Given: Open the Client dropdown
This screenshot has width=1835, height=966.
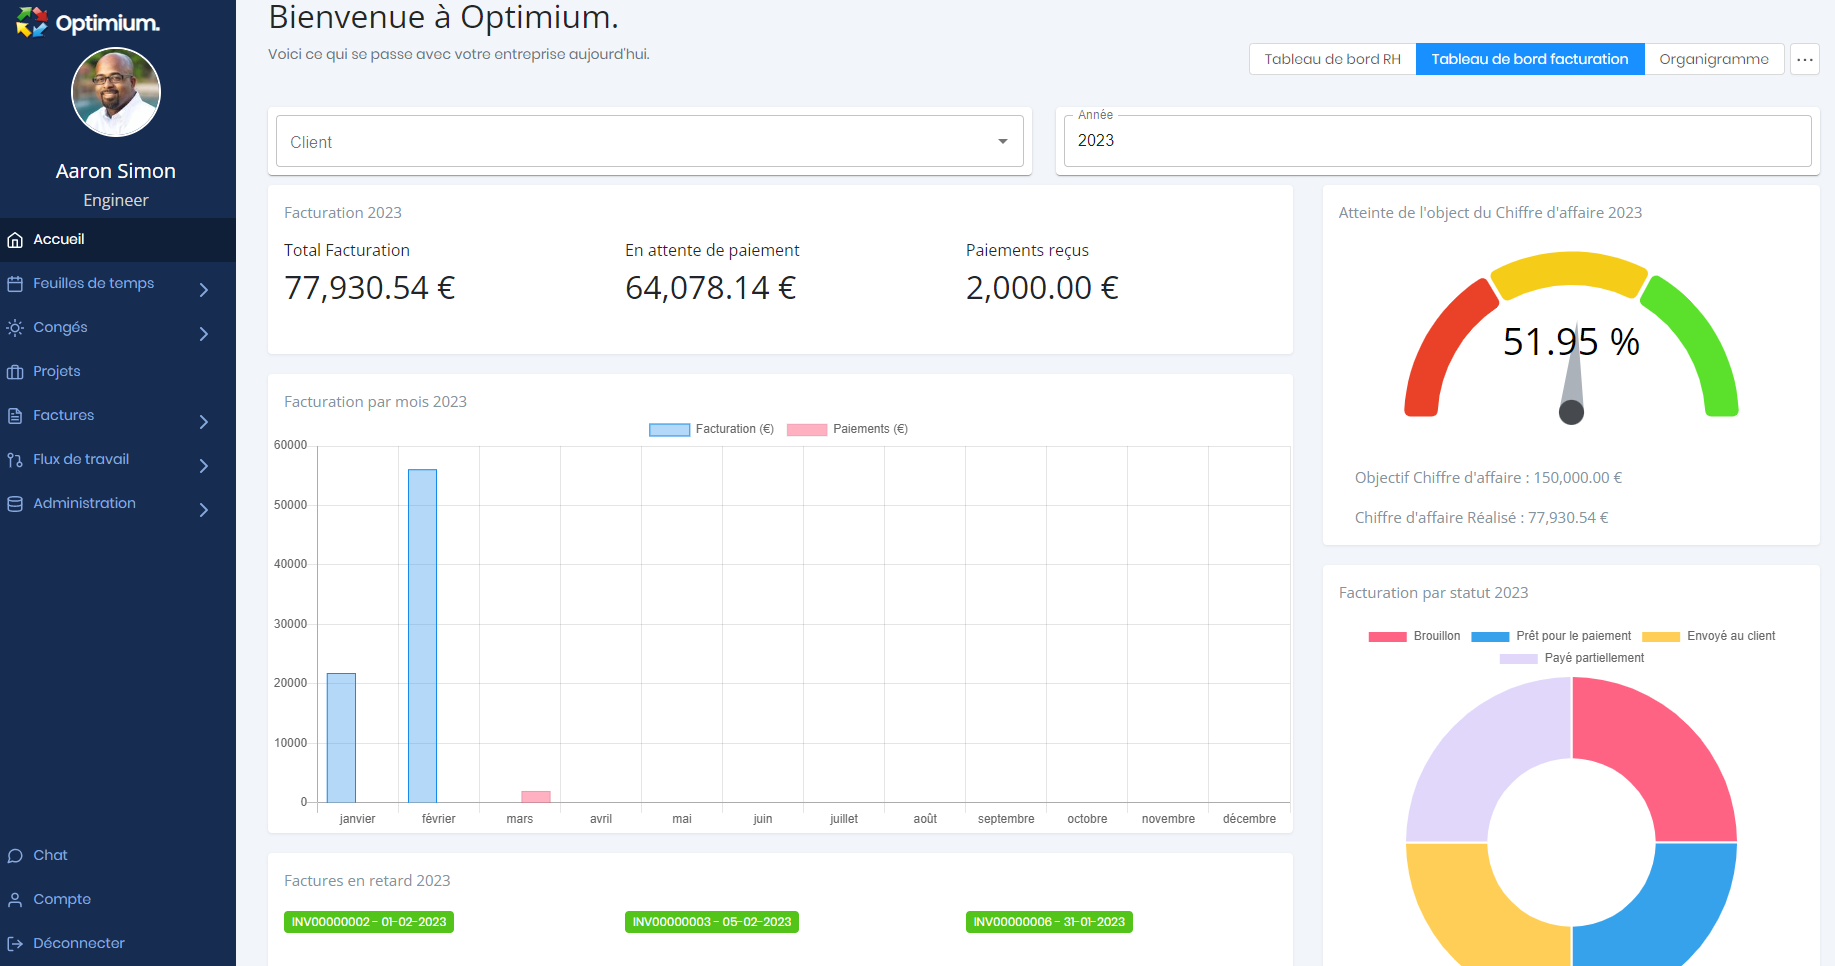Looking at the screenshot, I should coord(650,142).
